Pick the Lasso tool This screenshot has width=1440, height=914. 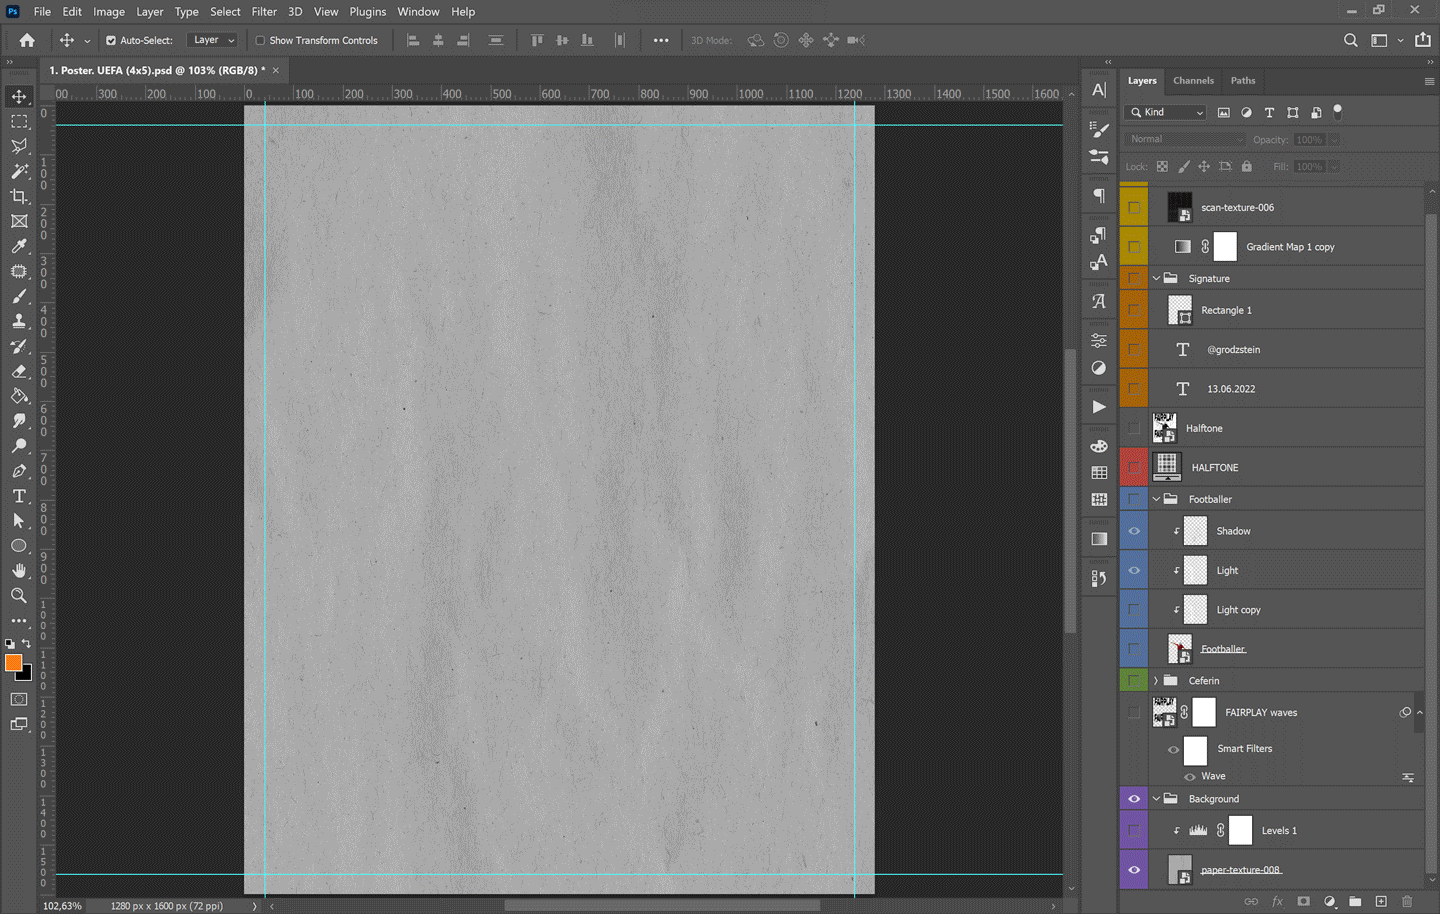pyautogui.click(x=19, y=146)
